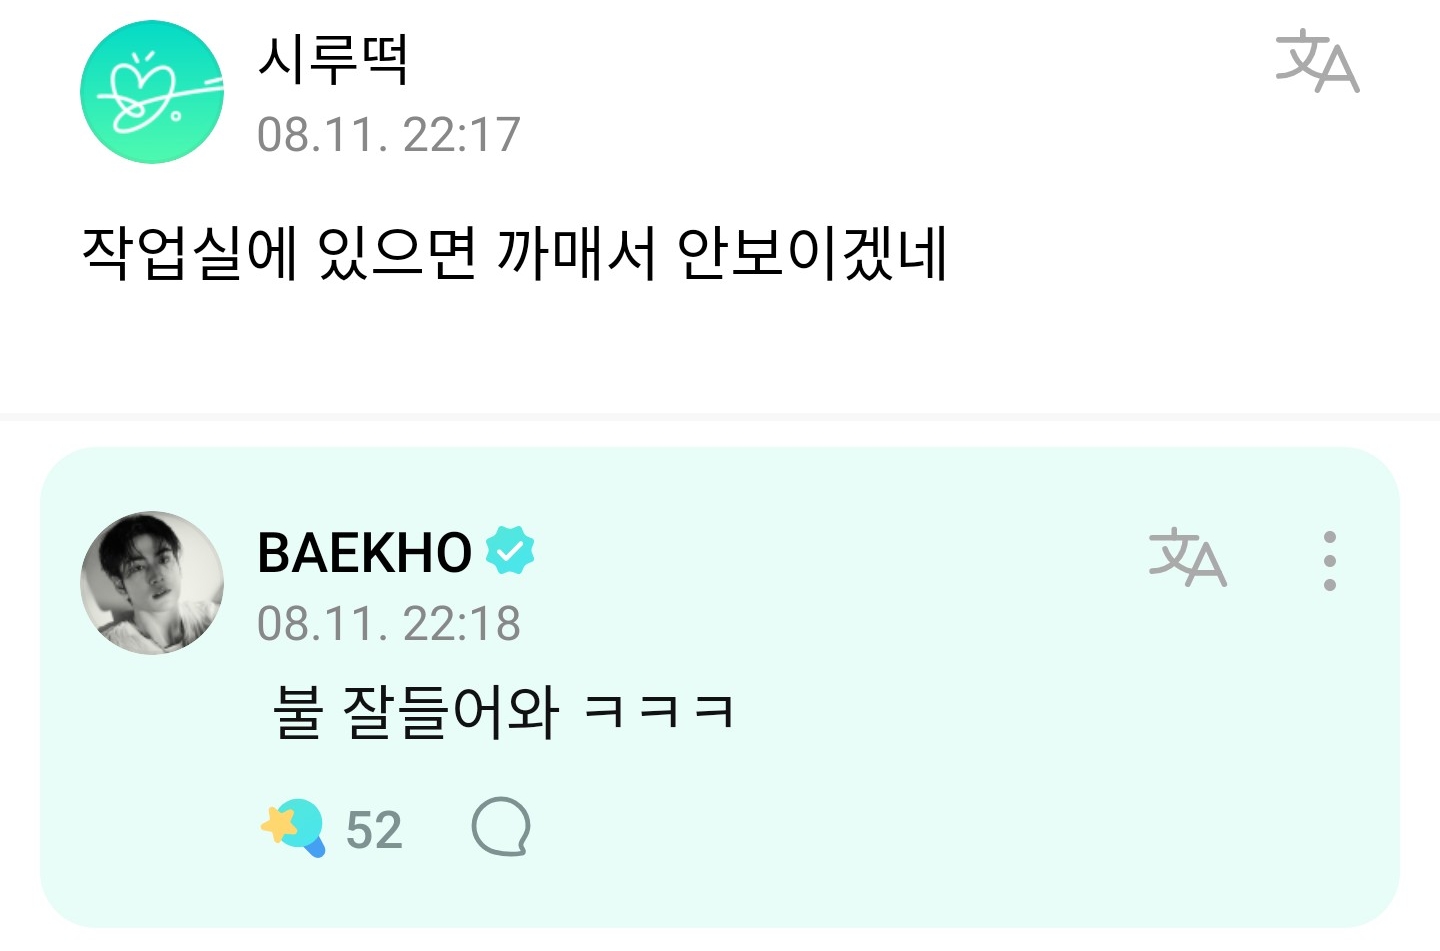This screenshot has height=951, width=1440.
Task: Translate 시루떡's post with the translate icon
Action: (1317, 61)
